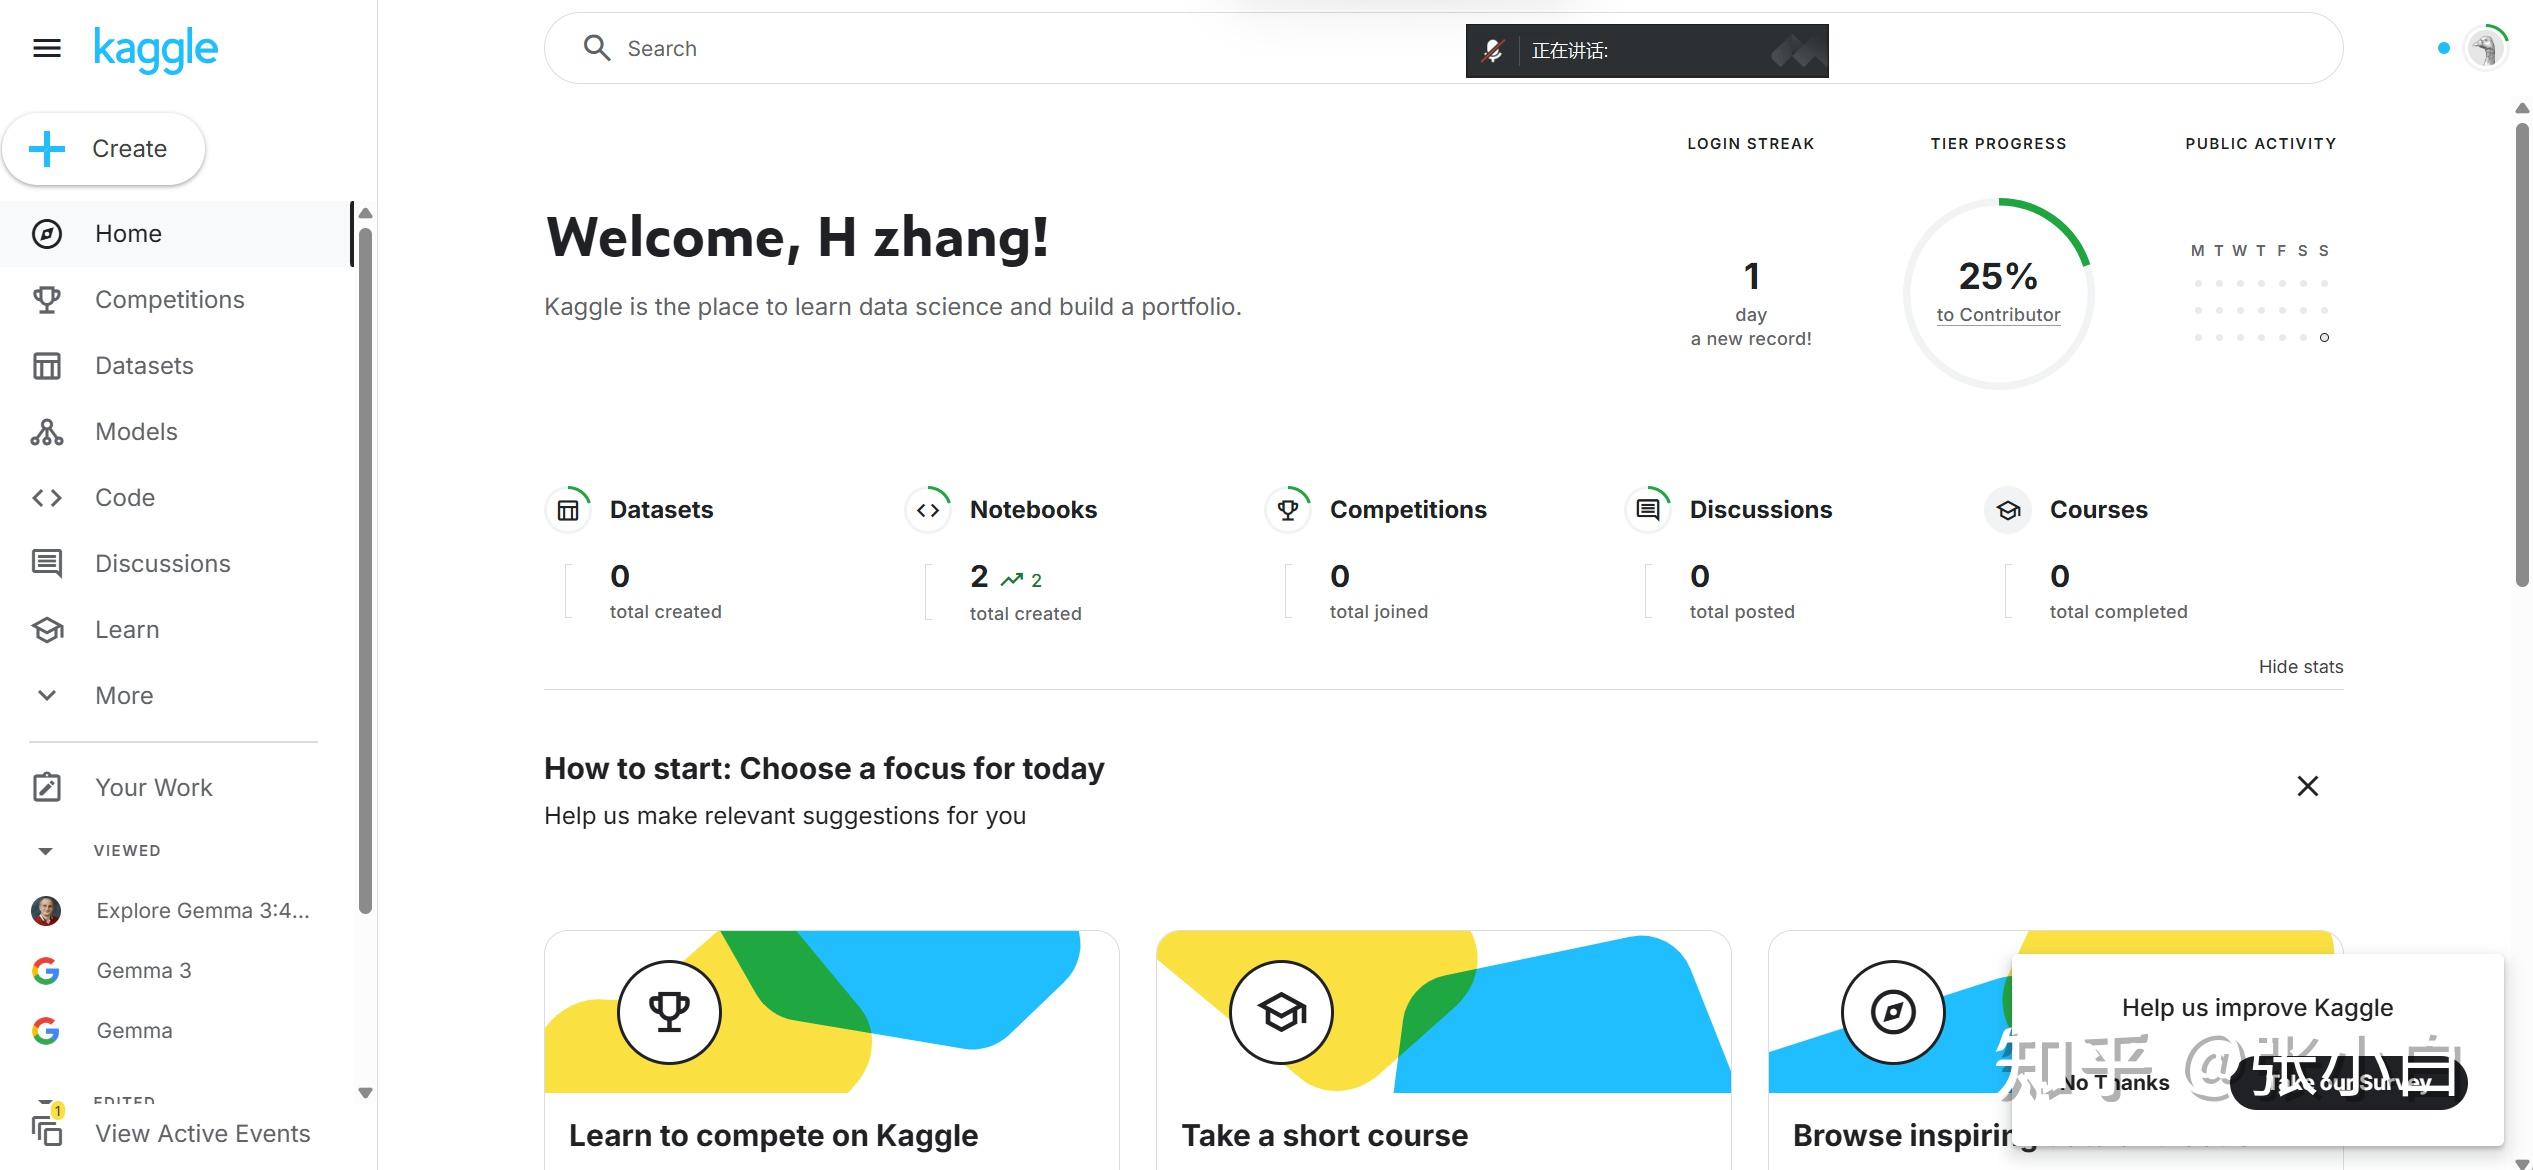Click the Datasets stats table icon
This screenshot has width=2533, height=1170.
click(568, 510)
